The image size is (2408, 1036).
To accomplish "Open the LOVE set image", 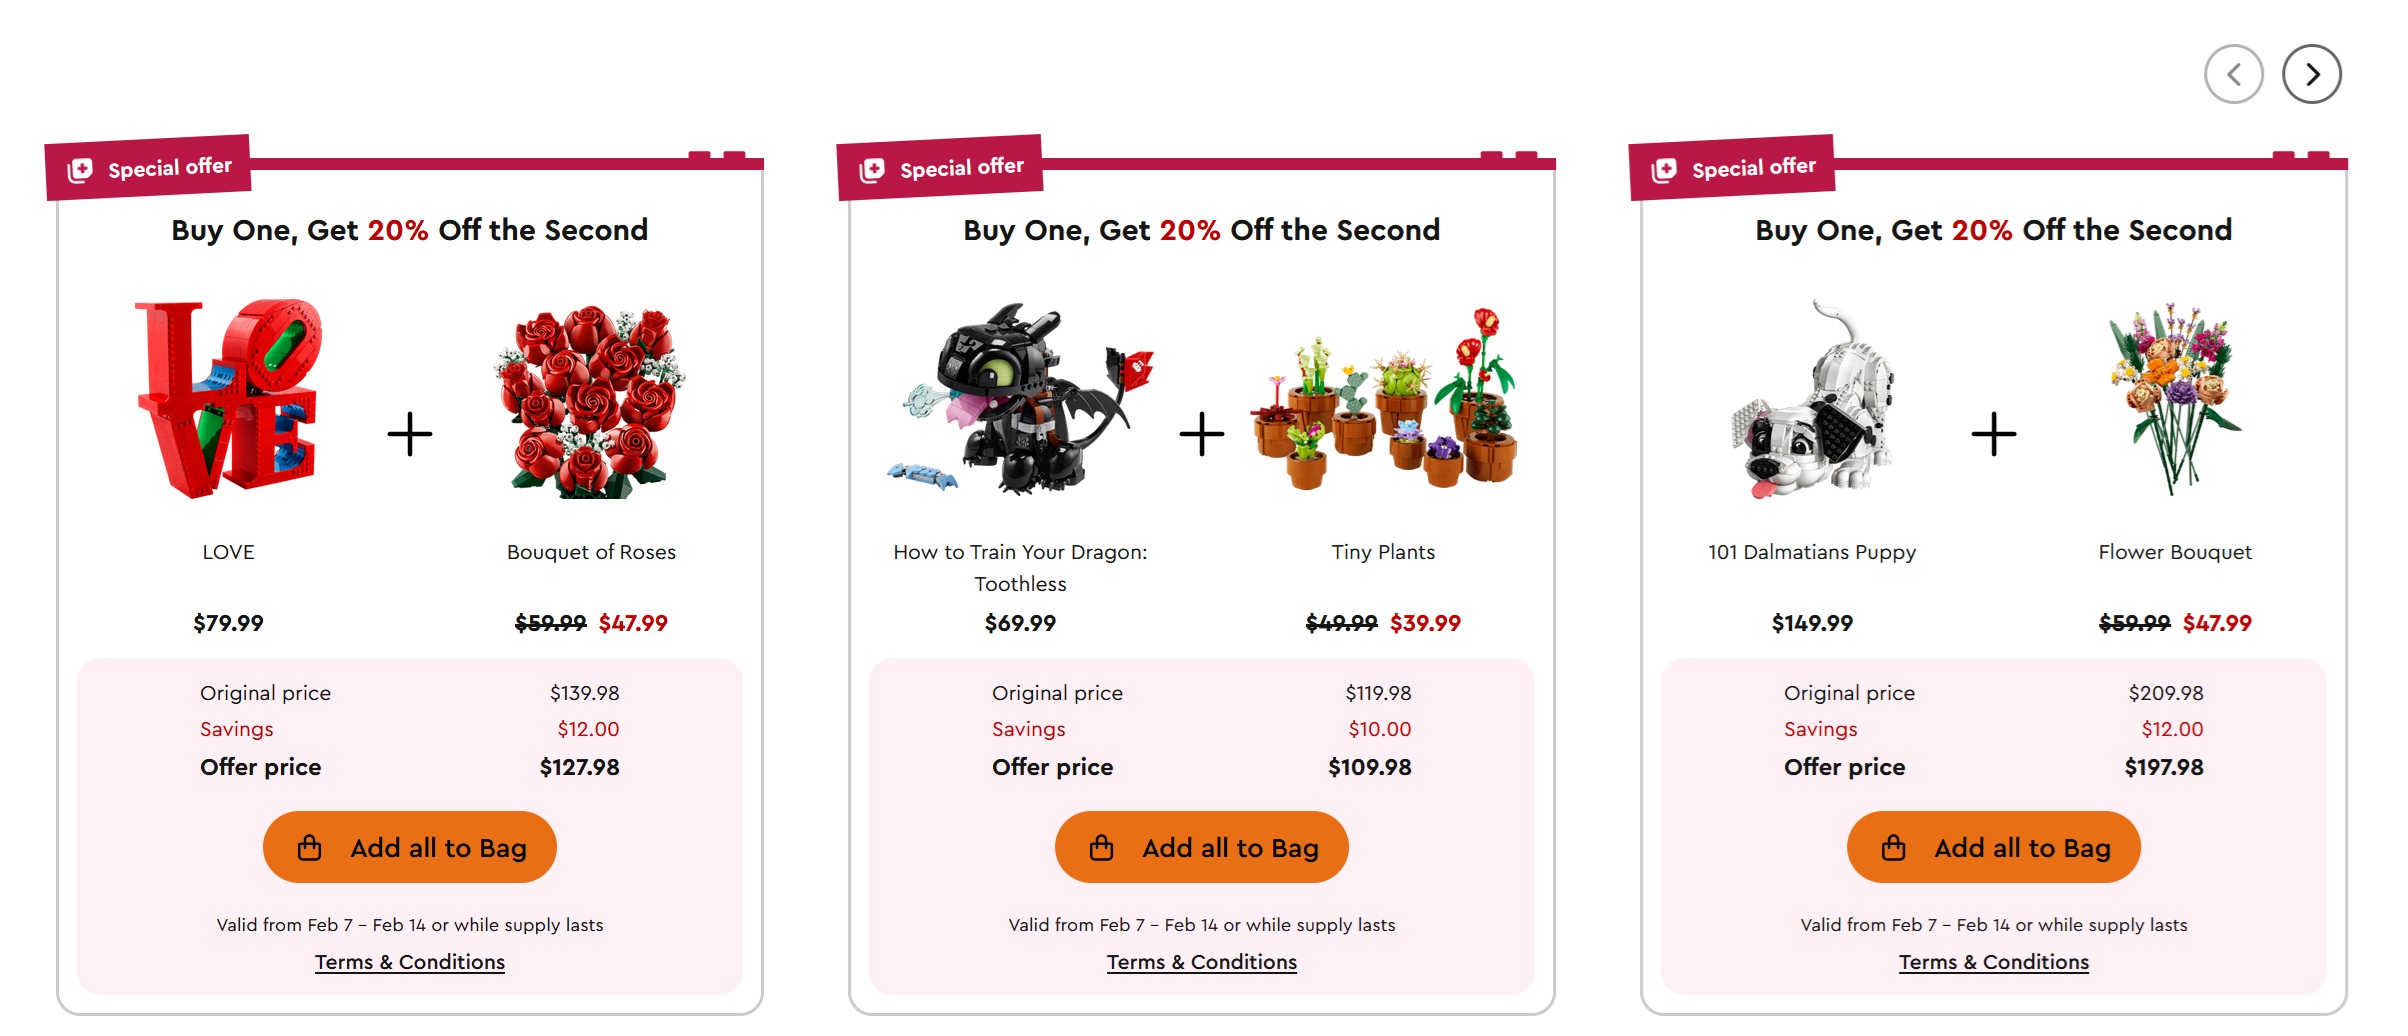I will [x=228, y=398].
